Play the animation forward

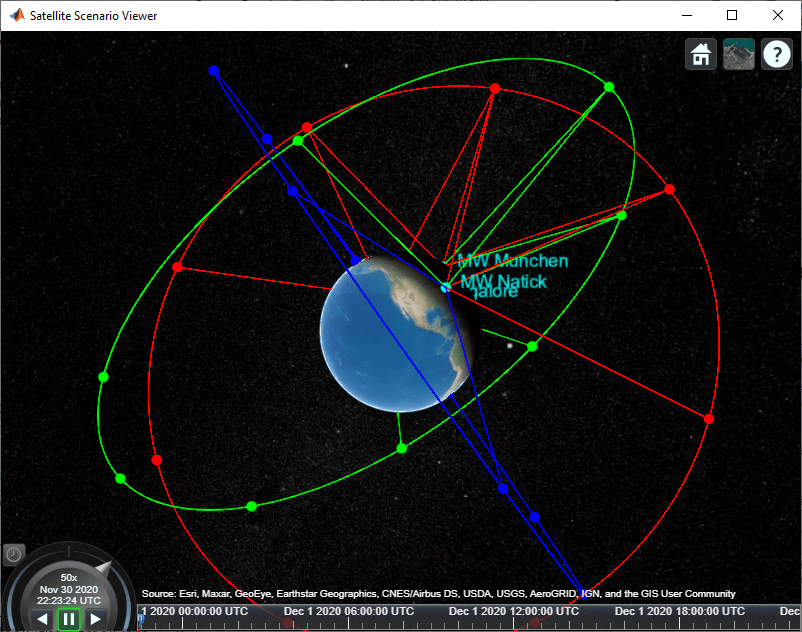pyautogui.click(x=95, y=619)
